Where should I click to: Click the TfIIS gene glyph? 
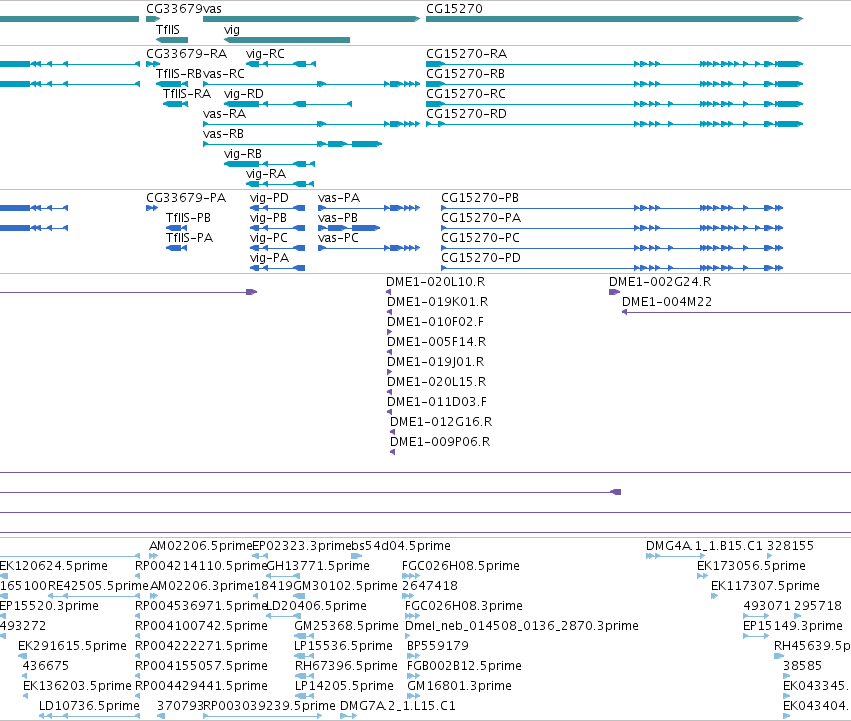tap(172, 40)
